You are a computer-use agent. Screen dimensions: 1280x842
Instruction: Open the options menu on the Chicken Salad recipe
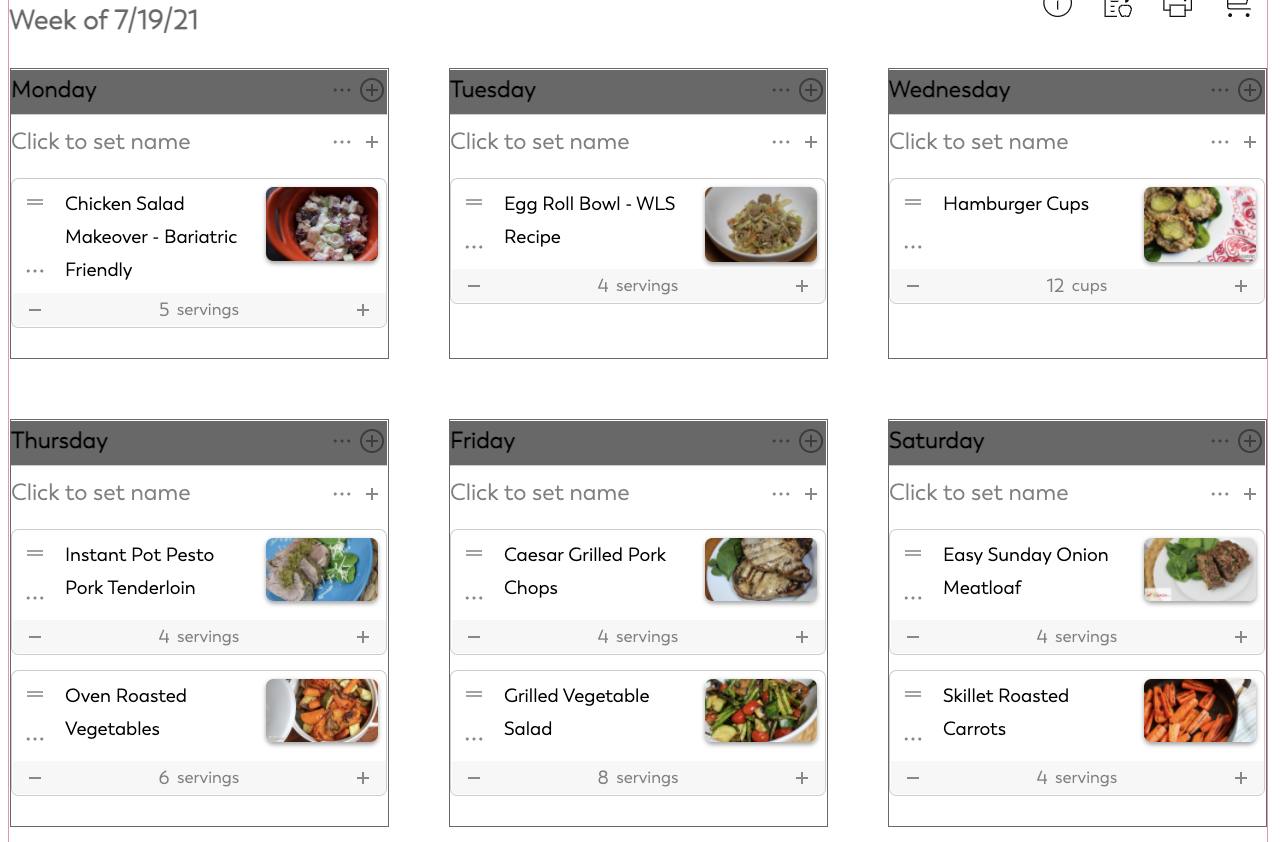click(x=34, y=269)
